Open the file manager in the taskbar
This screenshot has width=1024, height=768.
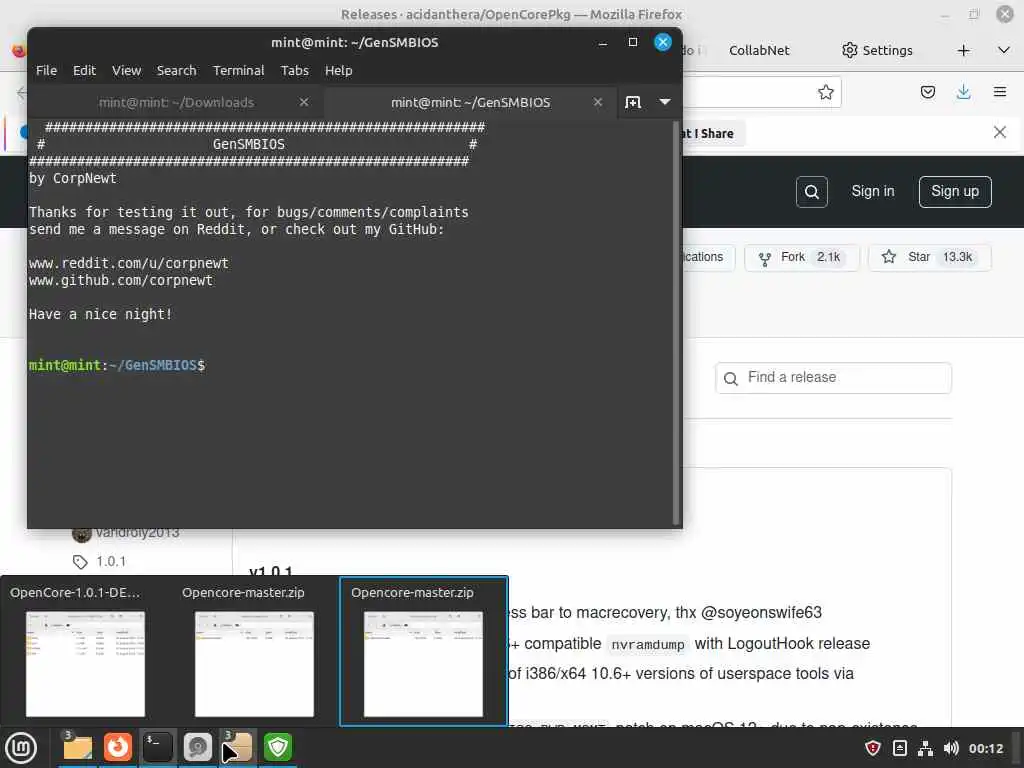click(78, 748)
